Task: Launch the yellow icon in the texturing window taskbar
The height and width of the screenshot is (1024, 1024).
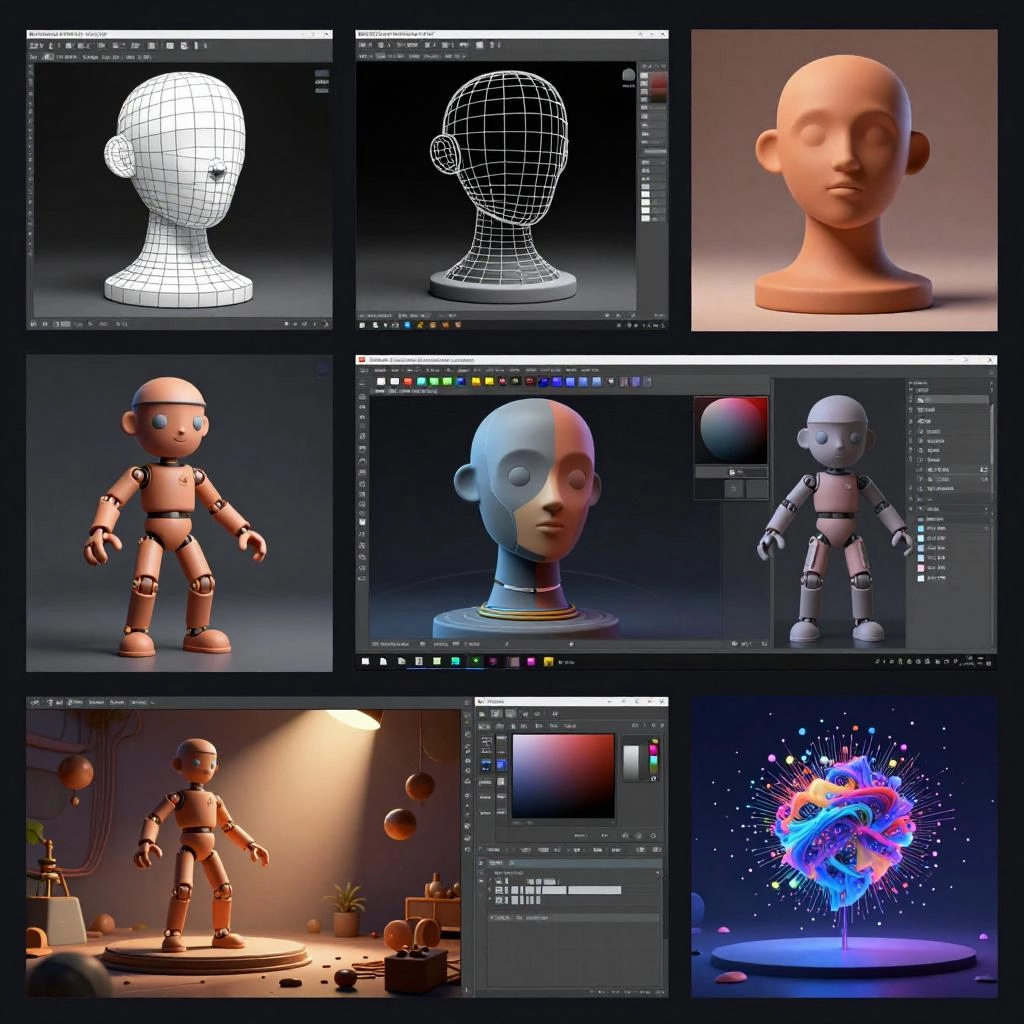Action: point(549,662)
